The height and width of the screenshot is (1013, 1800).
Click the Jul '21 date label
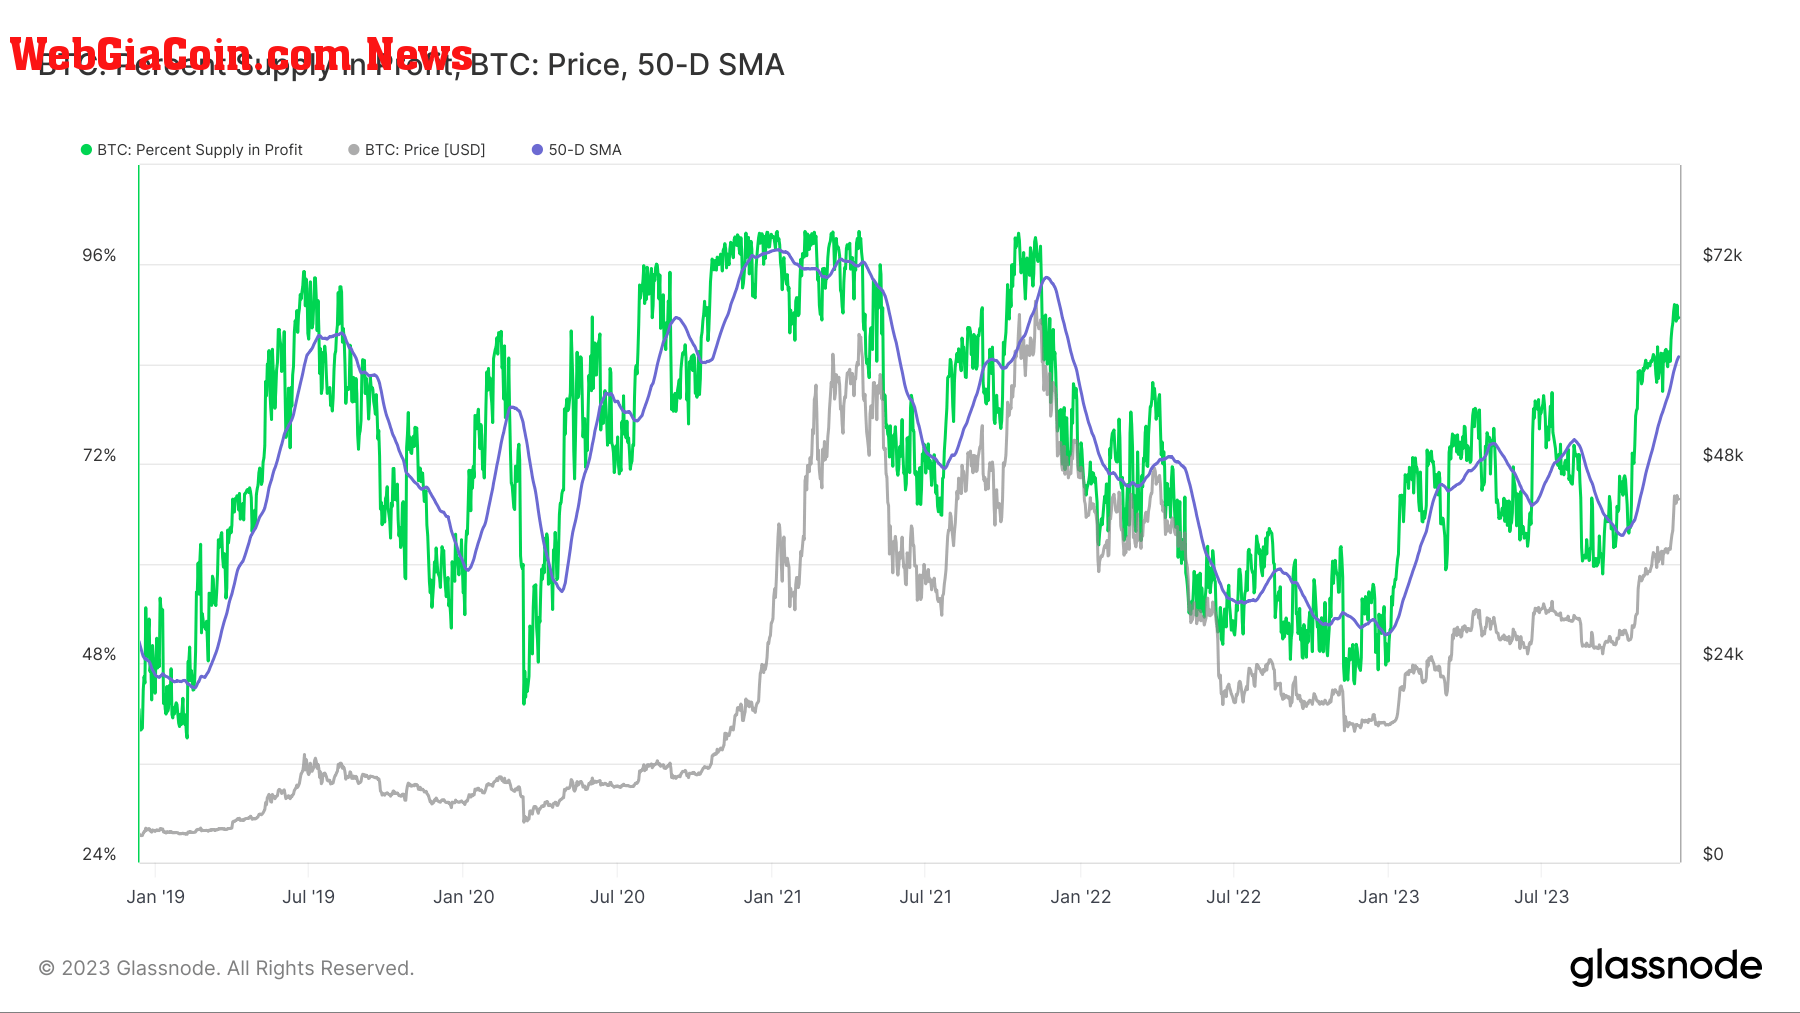click(926, 897)
